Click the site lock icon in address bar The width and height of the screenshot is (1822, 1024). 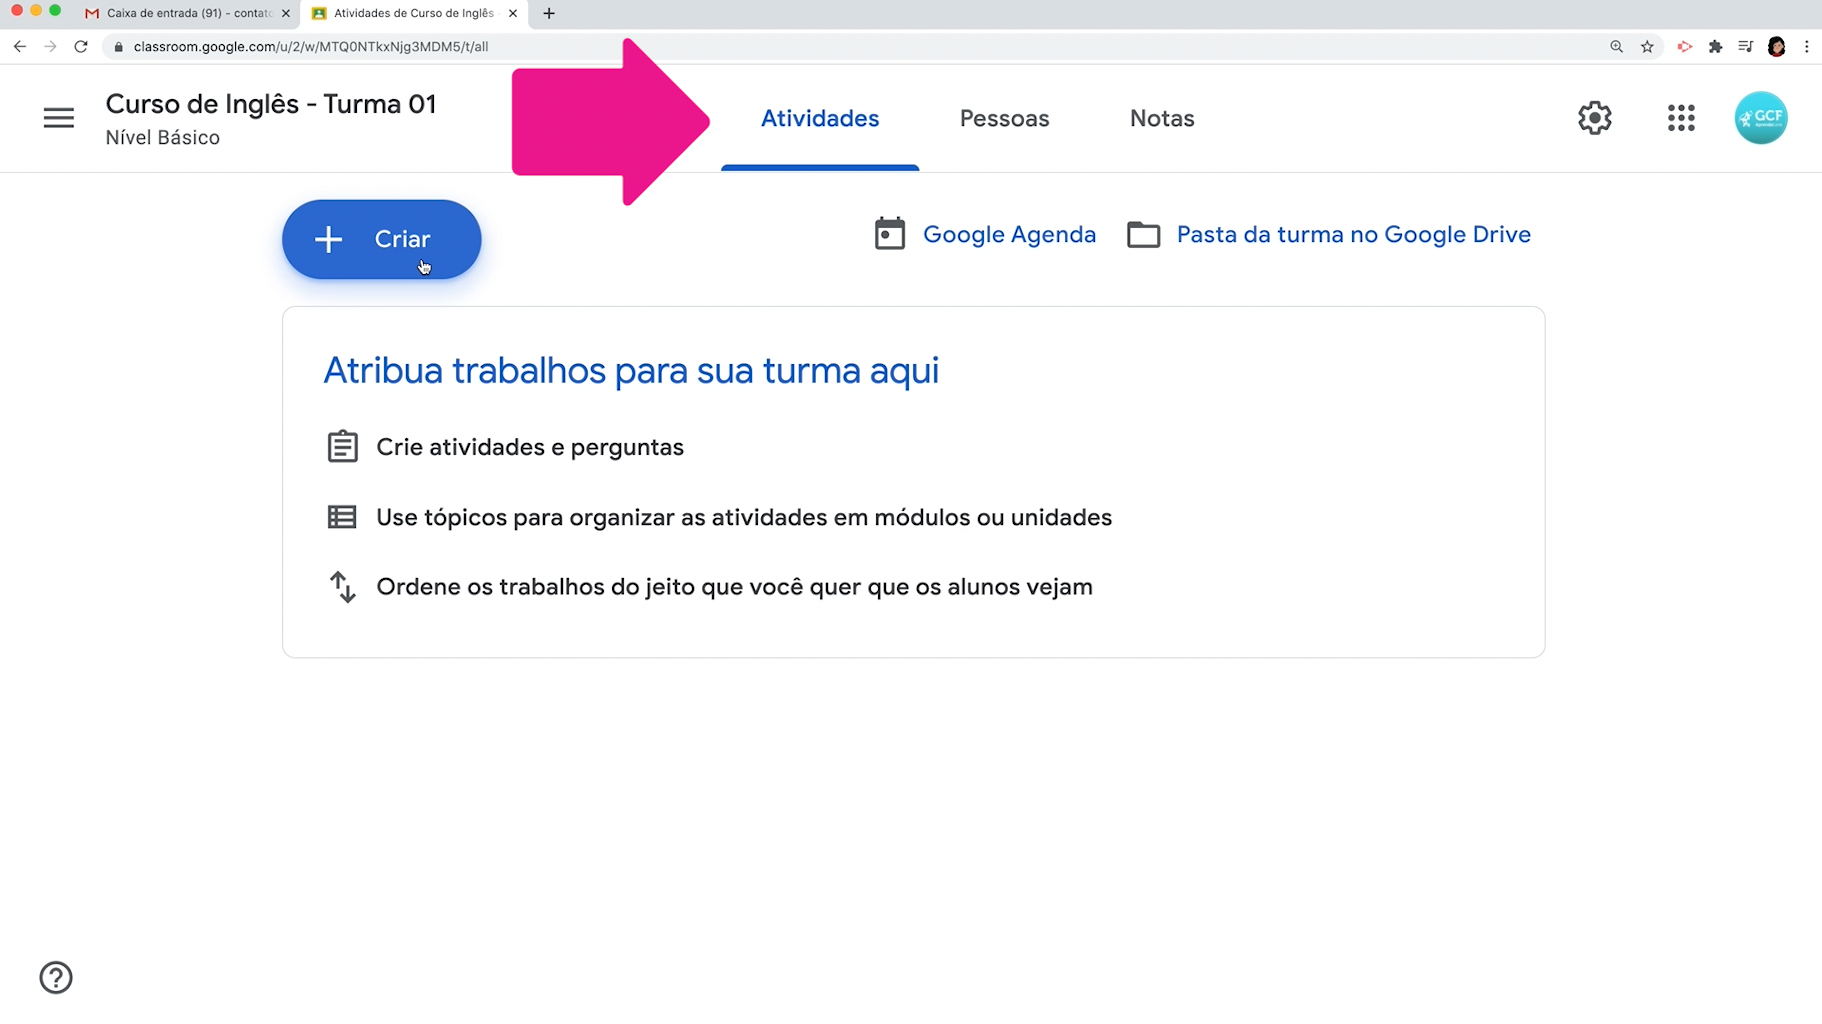[x=119, y=46]
